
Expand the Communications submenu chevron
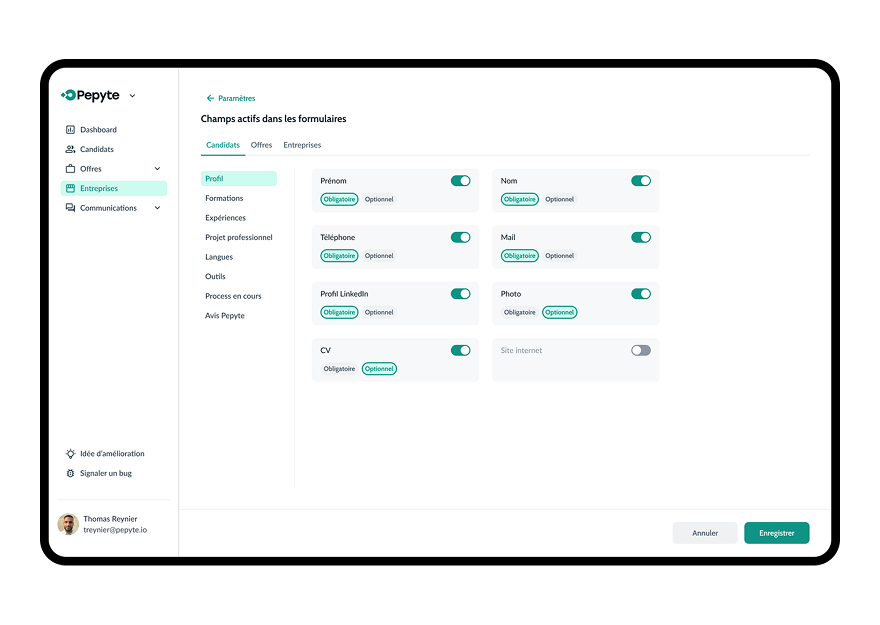pyautogui.click(x=158, y=208)
